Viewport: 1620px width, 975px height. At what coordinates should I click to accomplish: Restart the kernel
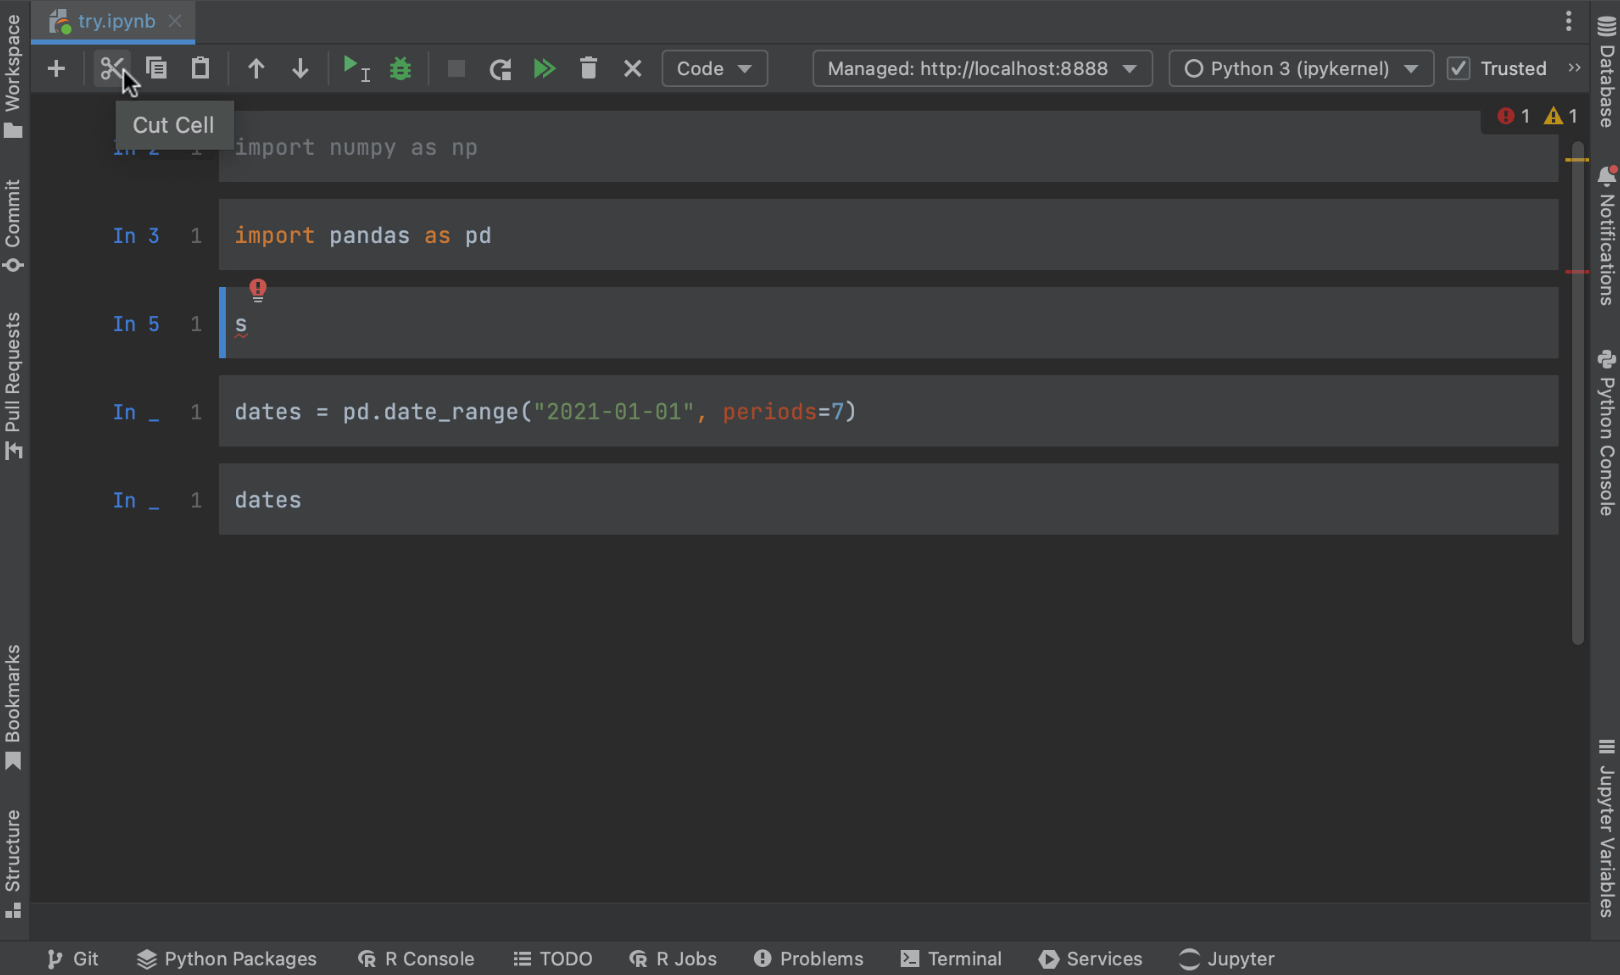(x=500, y=69)
